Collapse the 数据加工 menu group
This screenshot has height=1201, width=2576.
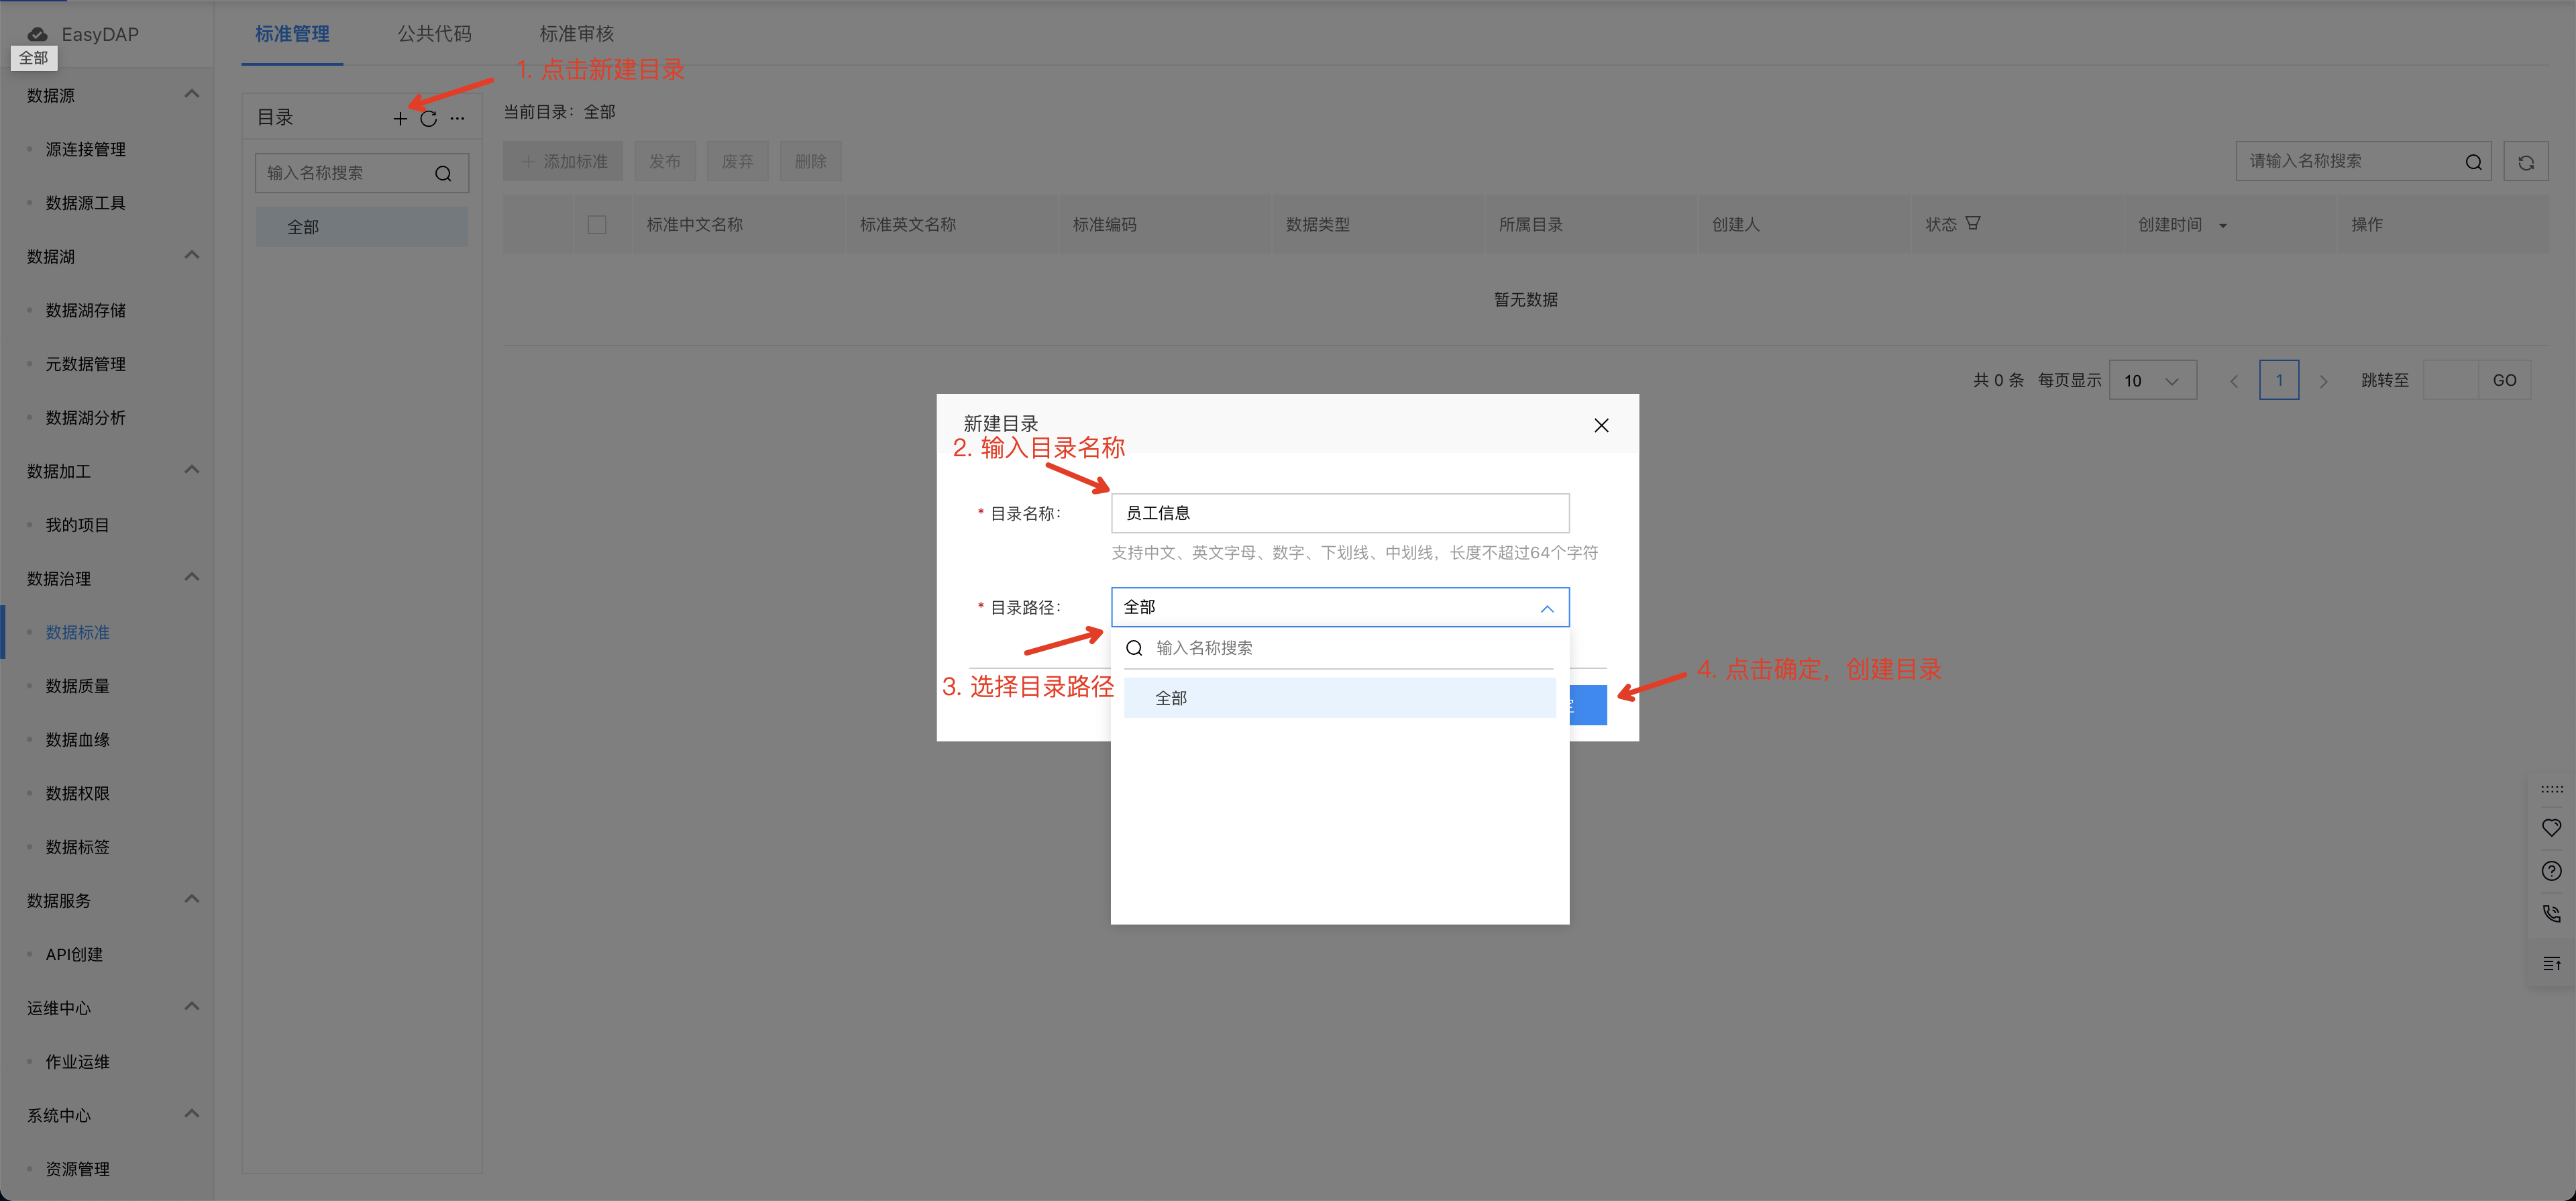pyautogui.click(x=192, y=470)
